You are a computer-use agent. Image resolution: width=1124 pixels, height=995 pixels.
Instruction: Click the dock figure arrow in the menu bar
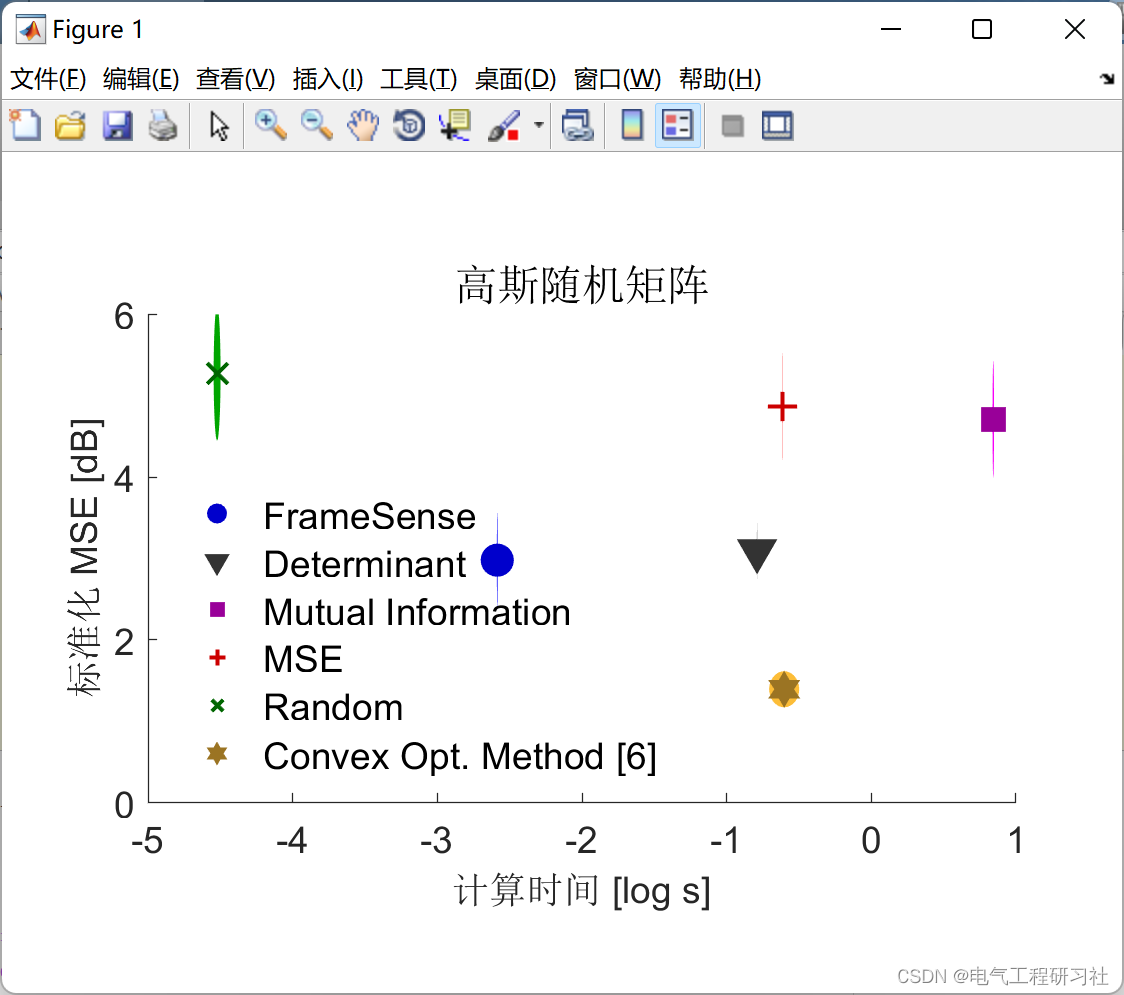(1108, 79)
